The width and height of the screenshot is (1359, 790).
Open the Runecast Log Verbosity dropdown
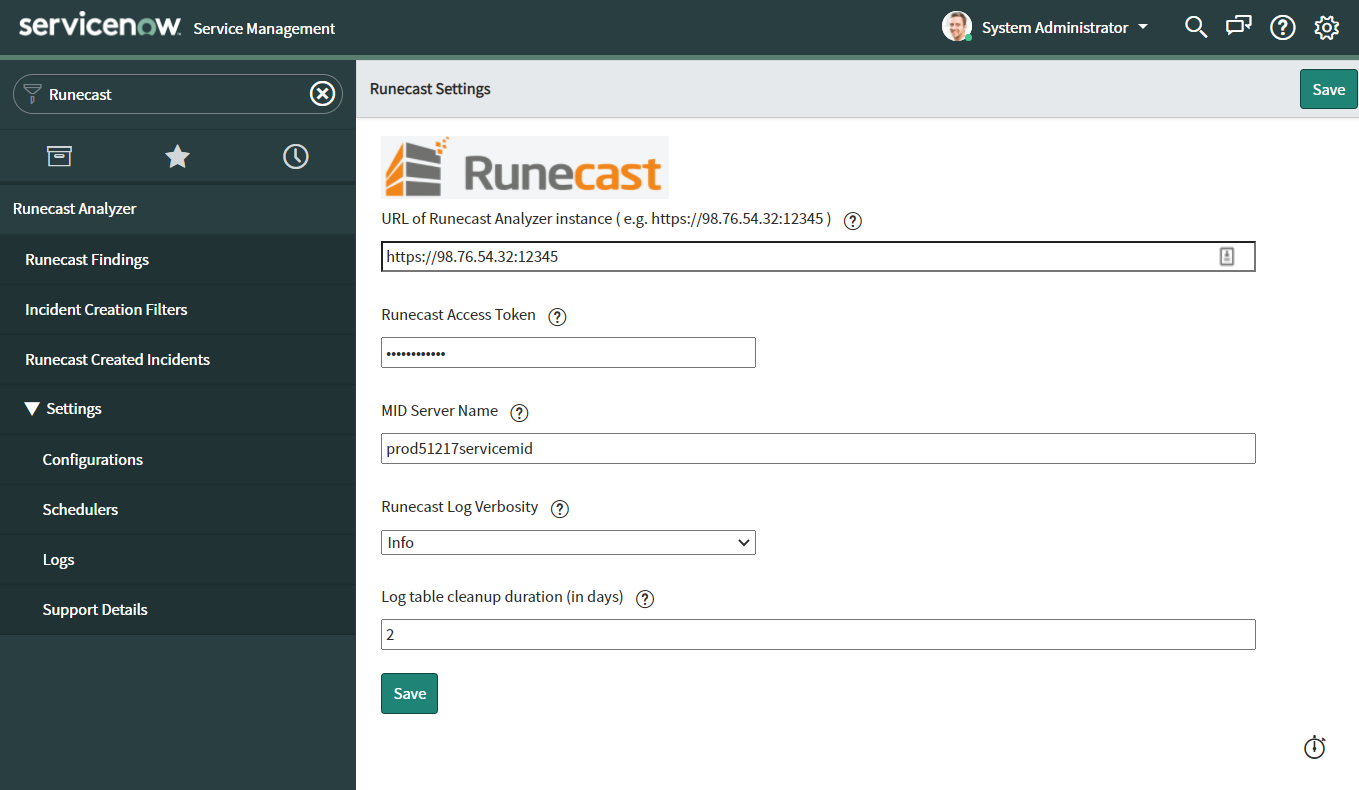[x=568, y=542]
